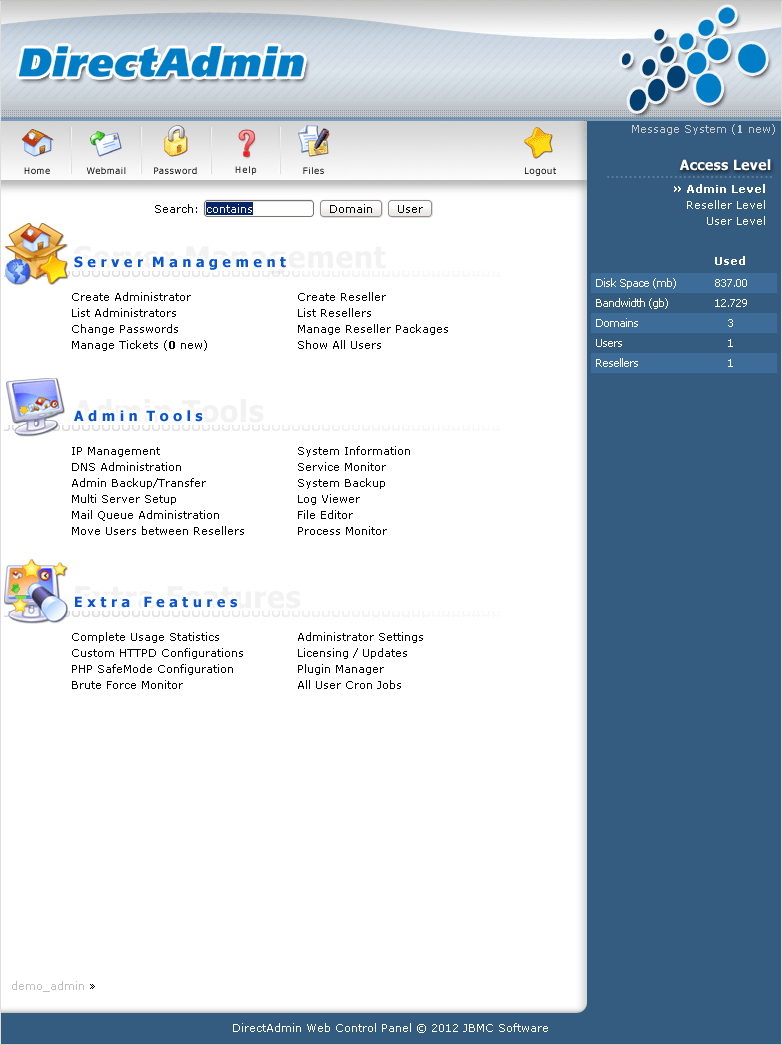Open Manage Tickets
The height and width of the screenshot is (1045, 782).
[139, 345]
